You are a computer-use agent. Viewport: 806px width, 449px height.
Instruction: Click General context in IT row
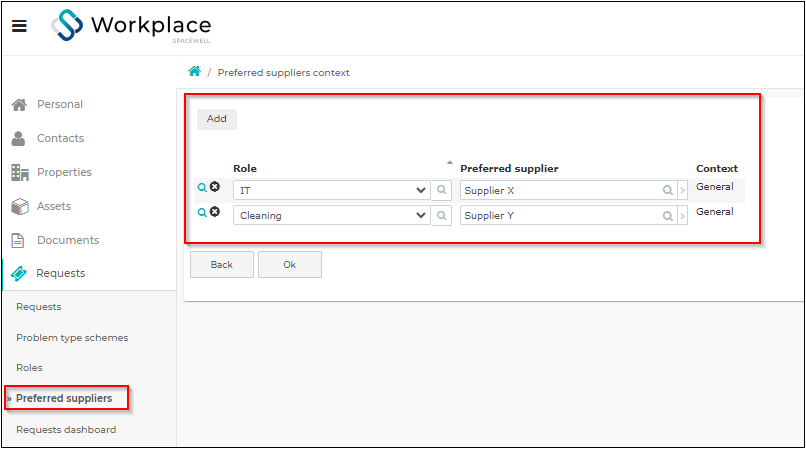pyautogui.click(x=715, y=187)
